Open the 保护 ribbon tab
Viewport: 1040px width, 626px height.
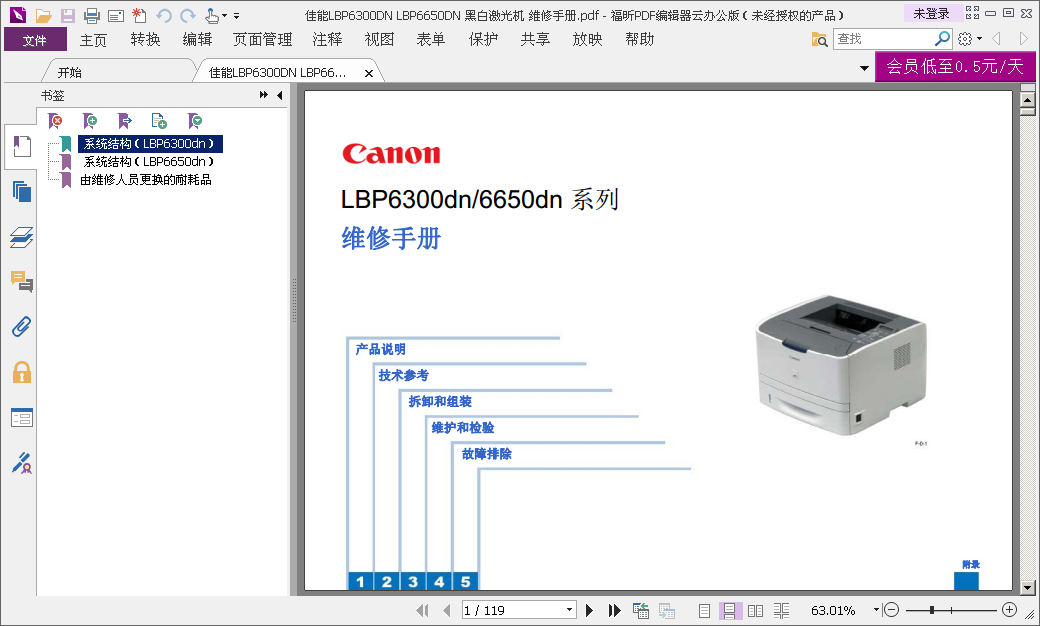(x=483, y=40)
